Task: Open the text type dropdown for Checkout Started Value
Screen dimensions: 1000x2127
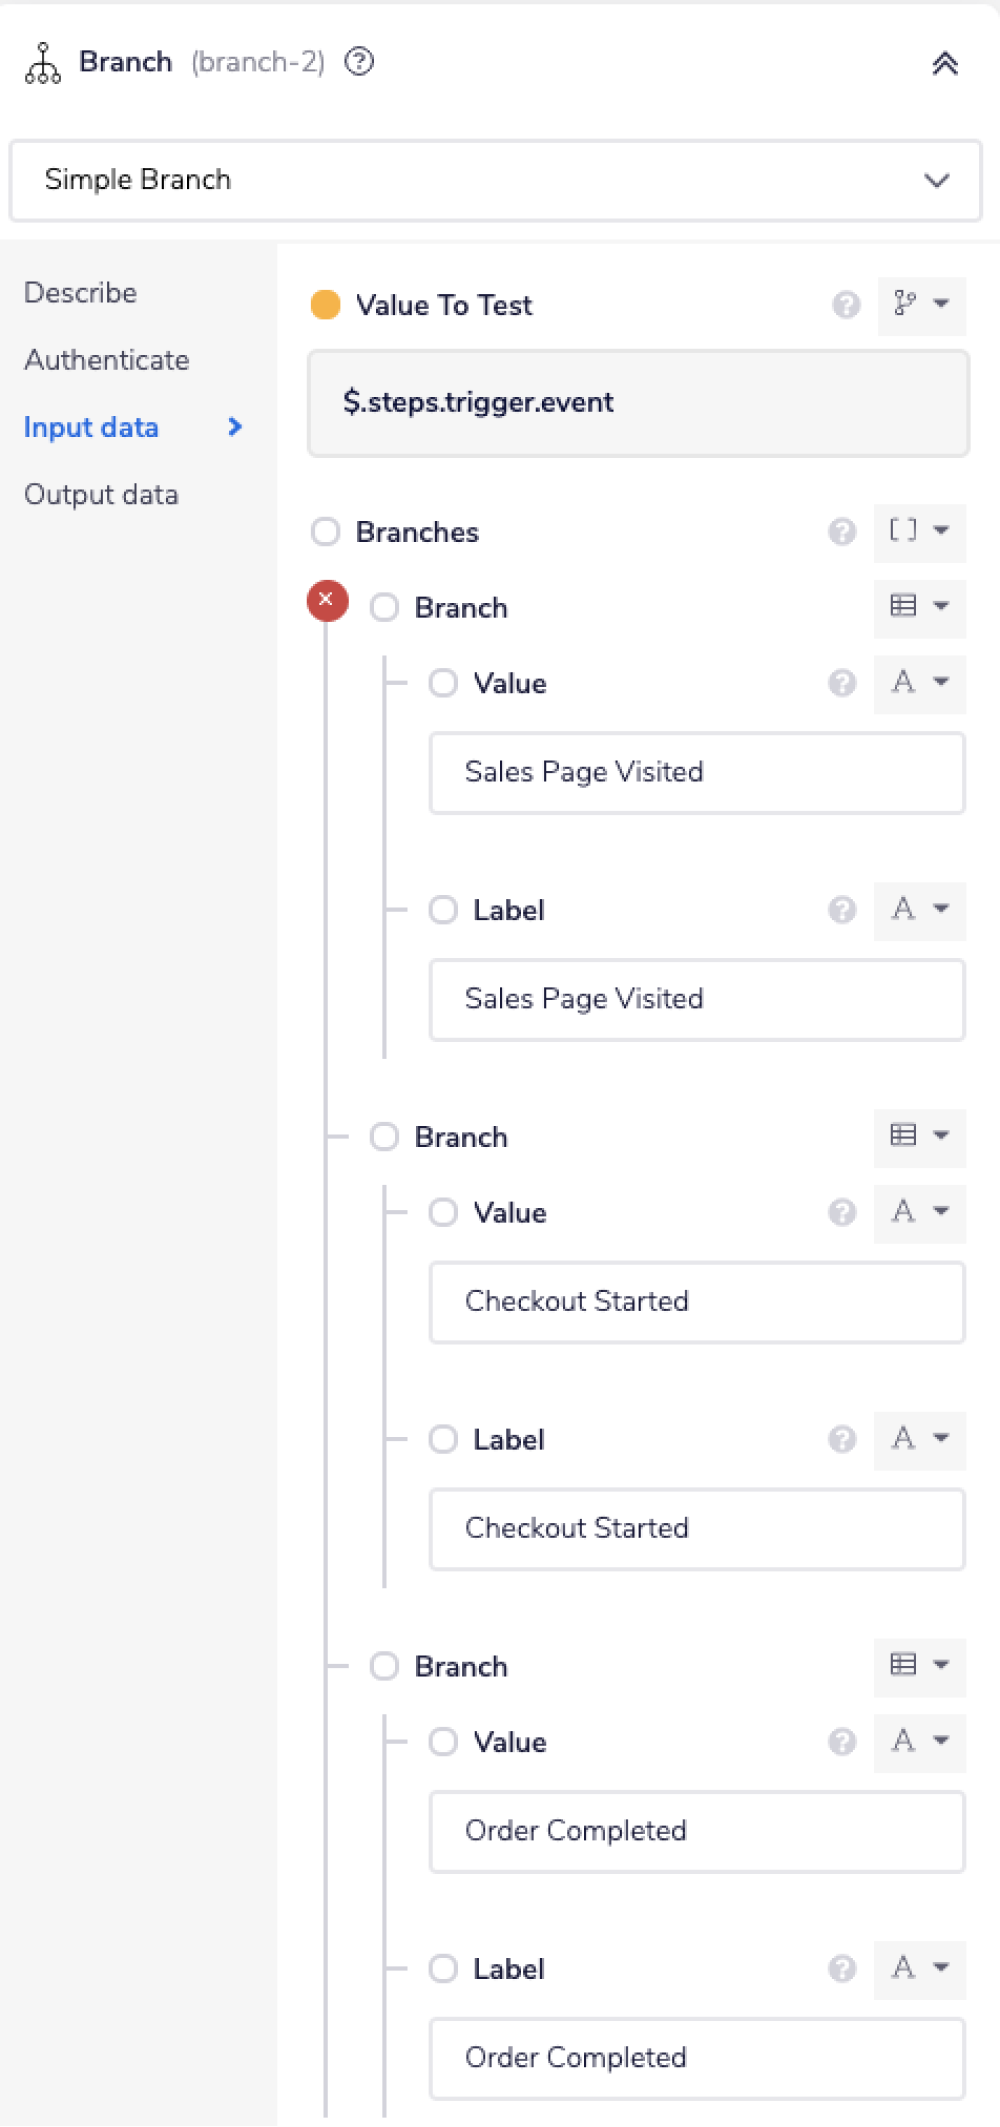Action: [920, 1212]
